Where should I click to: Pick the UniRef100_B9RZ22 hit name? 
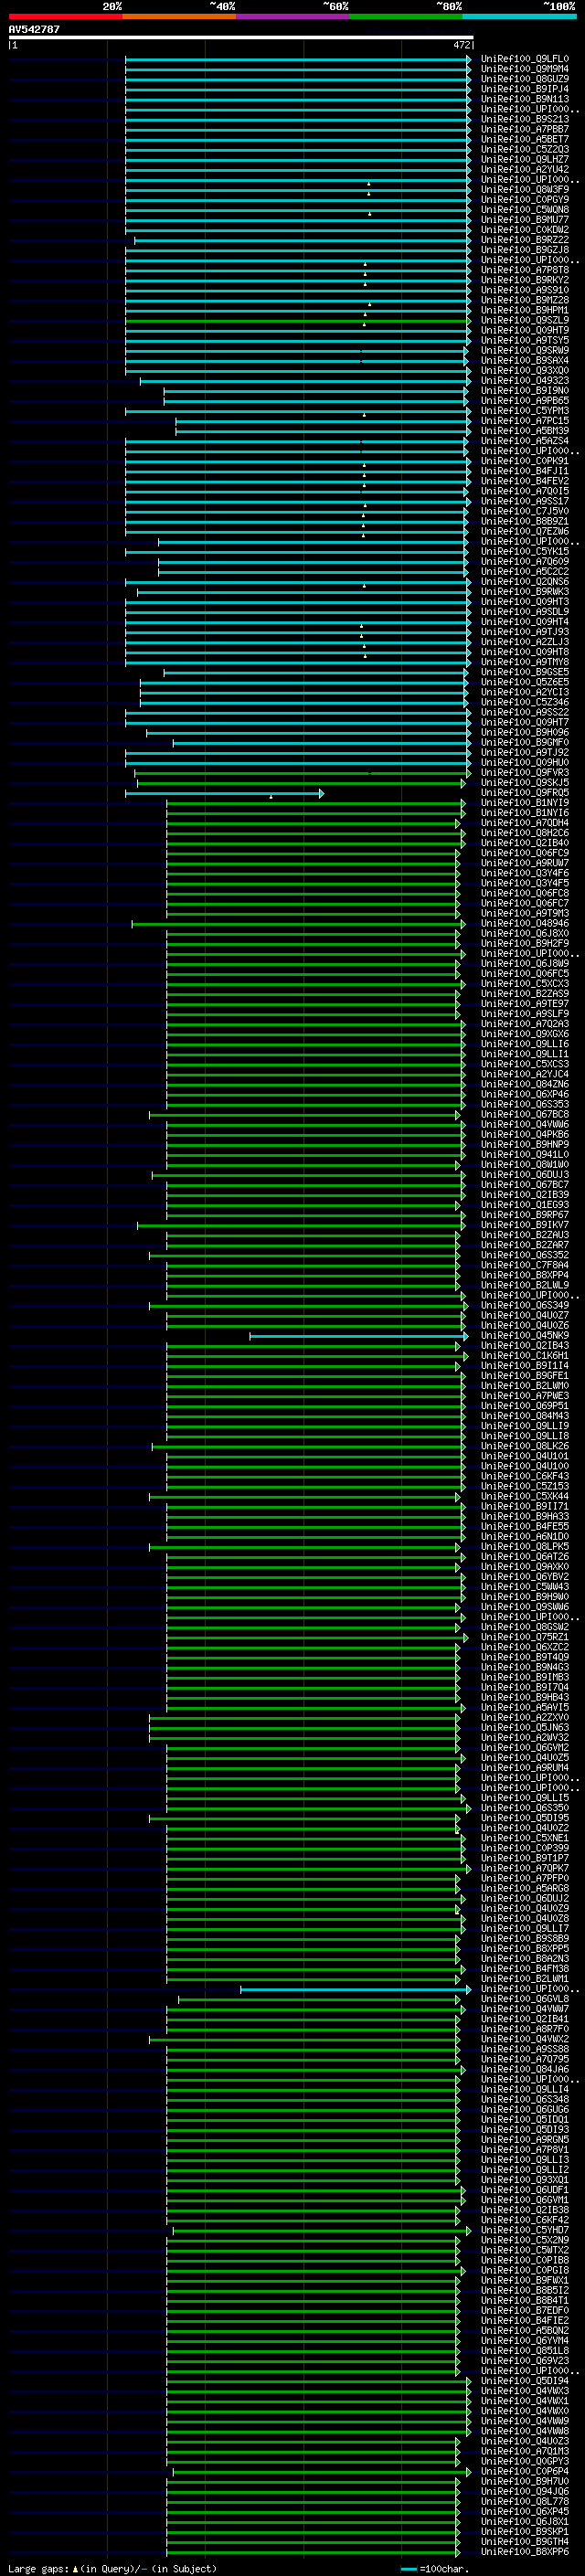525,240
